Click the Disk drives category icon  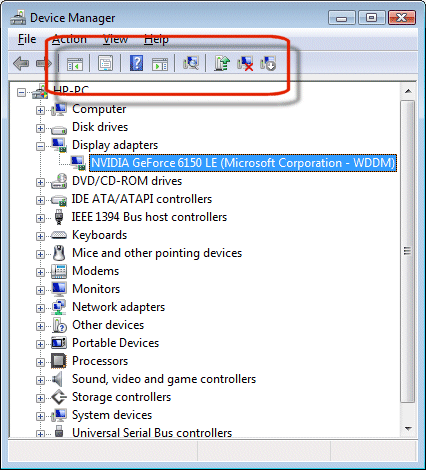pyautogui.click(x=59, y=129)
